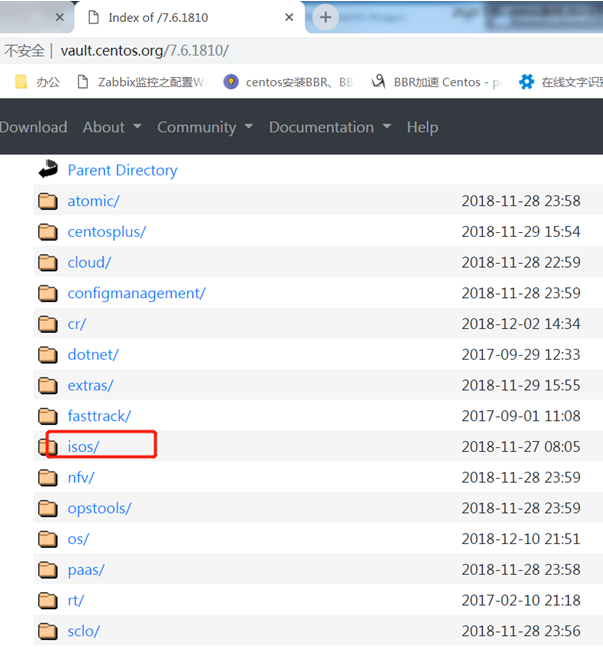Expand the Documentation dropdown menu

330,127
